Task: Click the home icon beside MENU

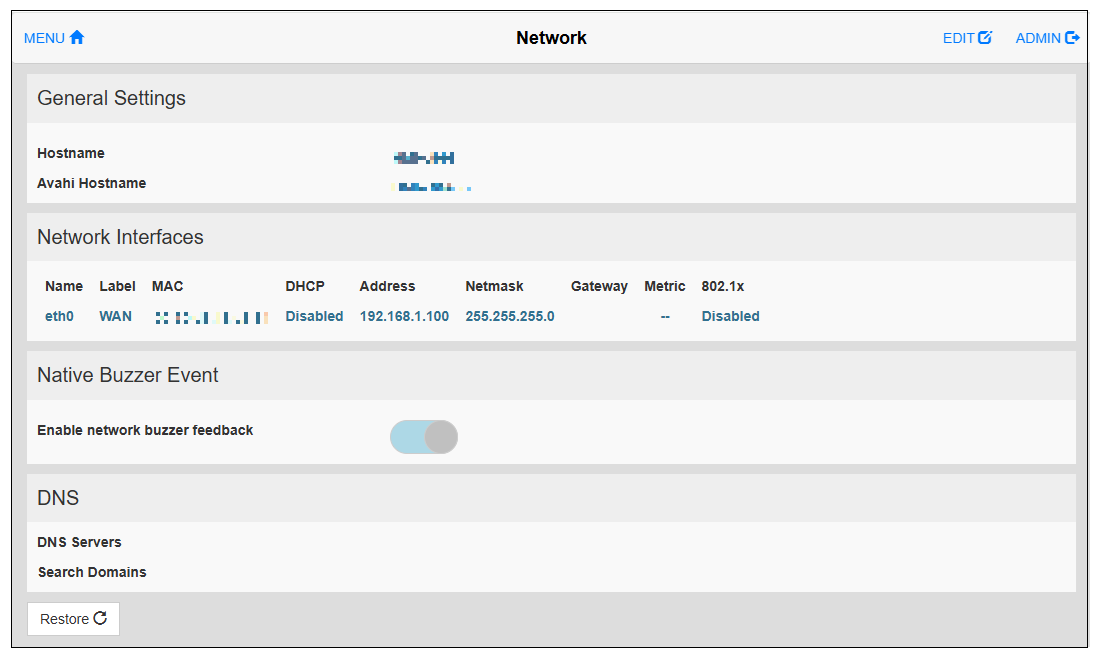Action: click(77, 38)
